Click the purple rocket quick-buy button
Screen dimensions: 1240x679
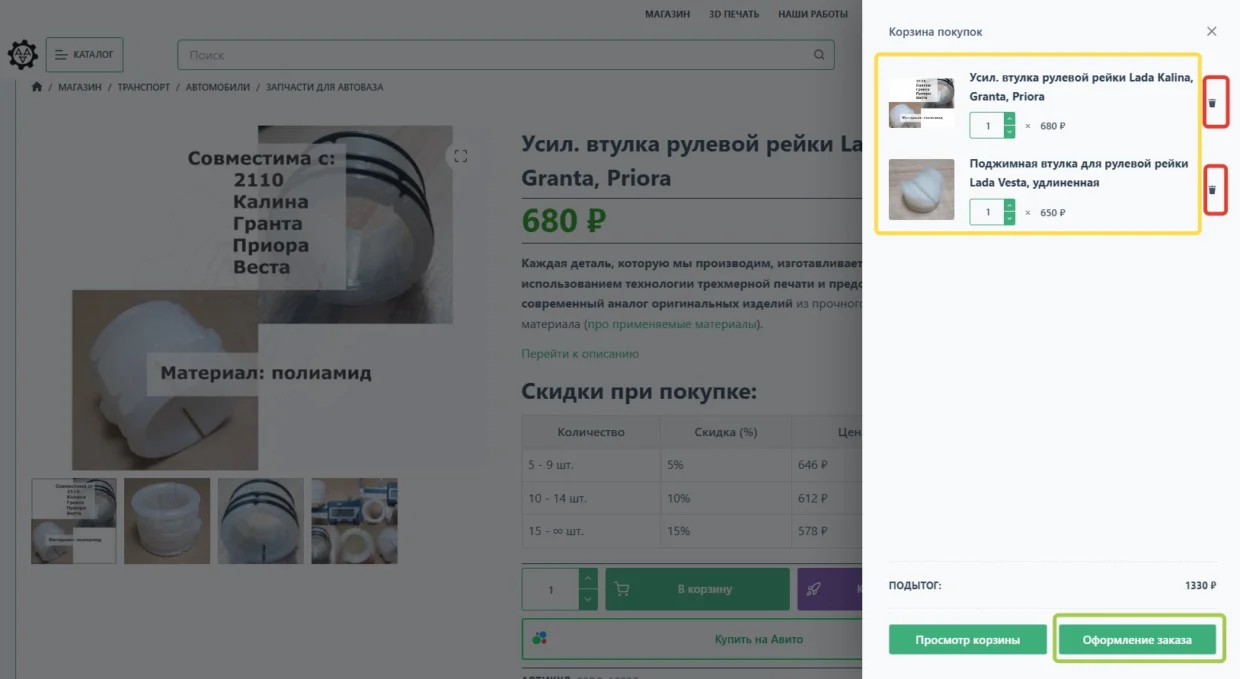tap(829, 589)
